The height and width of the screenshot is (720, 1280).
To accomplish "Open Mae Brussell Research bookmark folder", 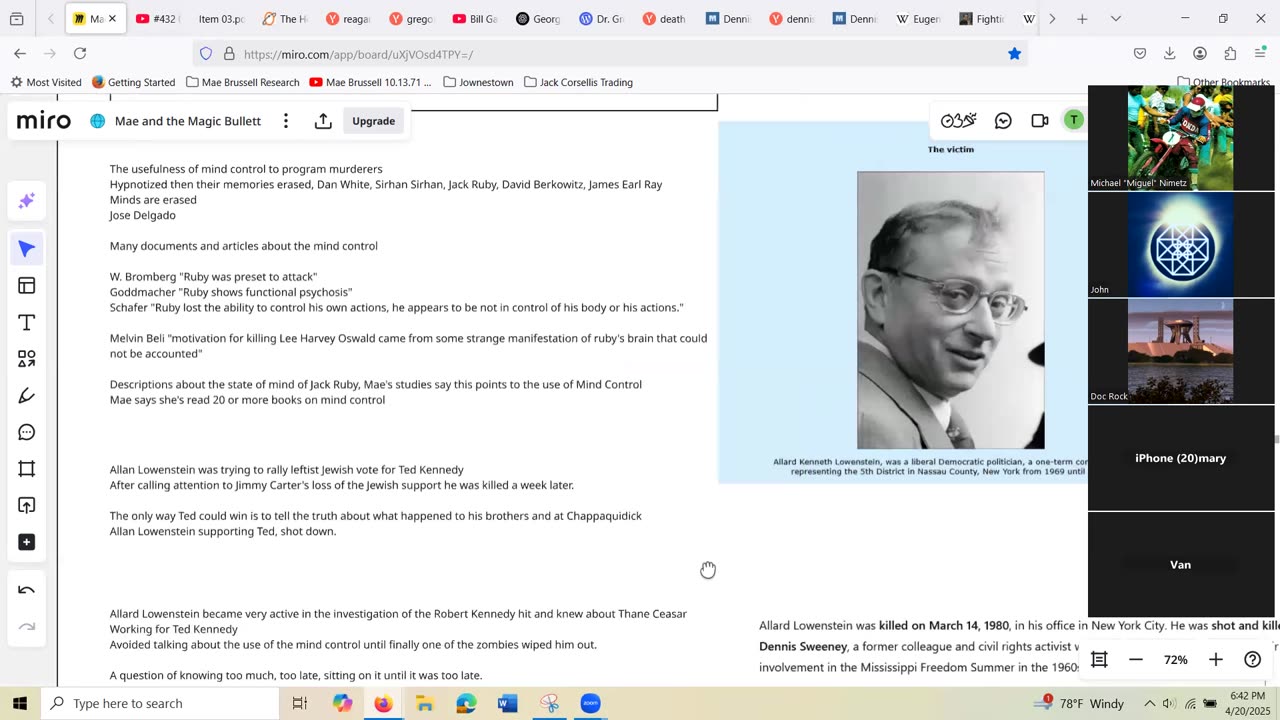I will pyautogui.click(x=242, y=82).
